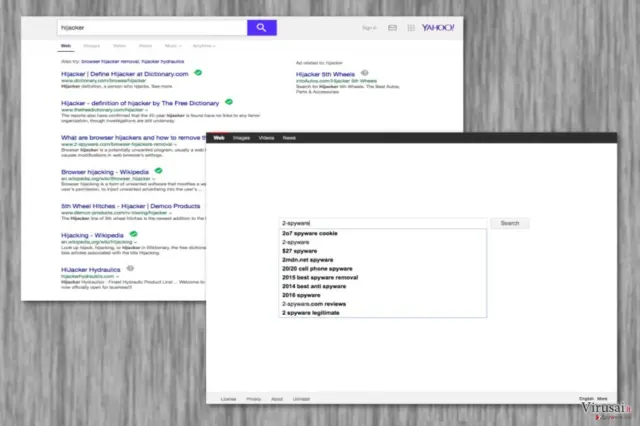Expand arrow after thefreedictionary.com result URL
Image resolution: width=640 pixels, height=426 pixels.
tap(147, 110)
